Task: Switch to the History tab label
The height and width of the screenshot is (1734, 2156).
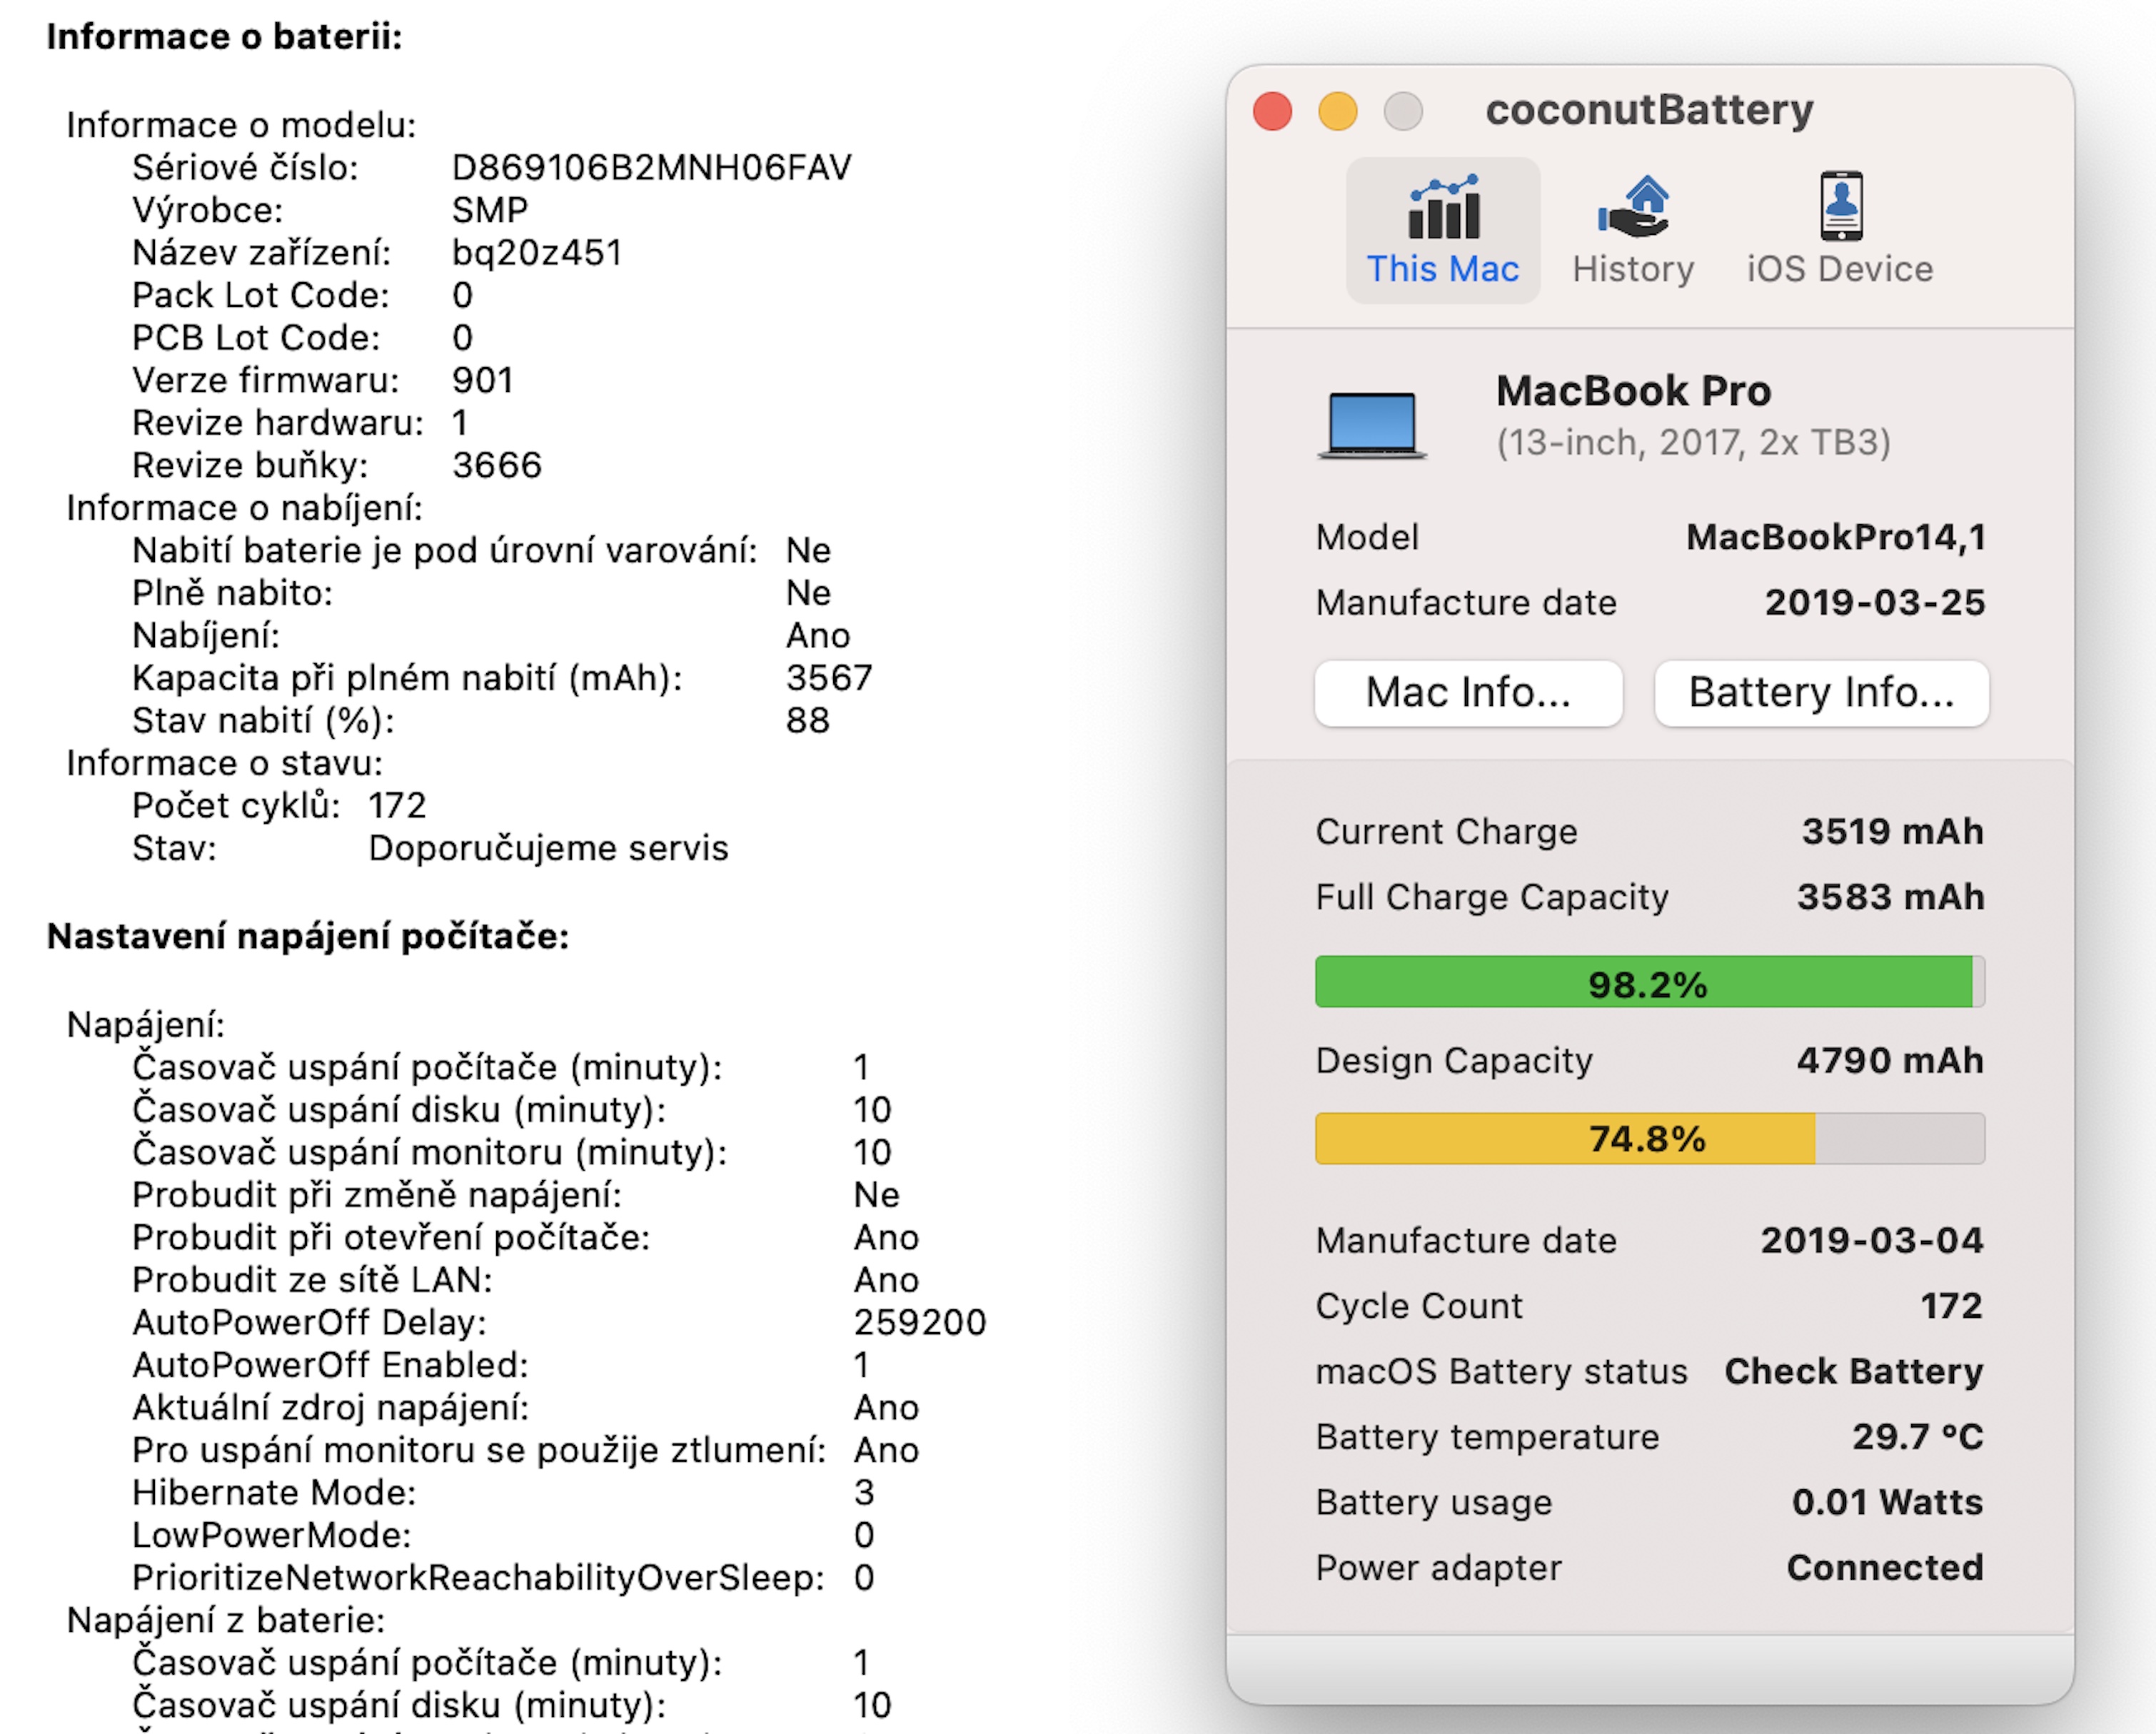Action: point(1633,269)
